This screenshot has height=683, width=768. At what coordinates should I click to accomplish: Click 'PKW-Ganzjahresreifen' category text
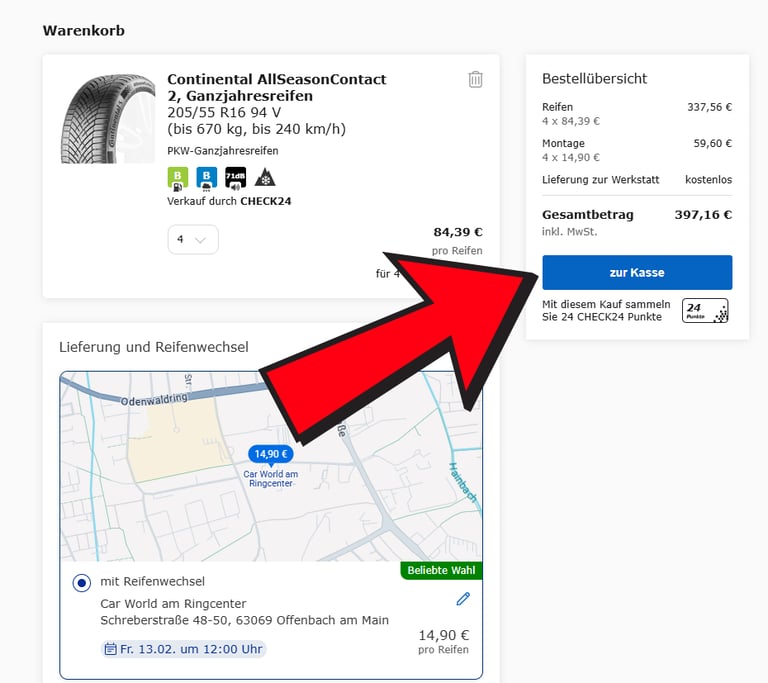tap(223, 151)
